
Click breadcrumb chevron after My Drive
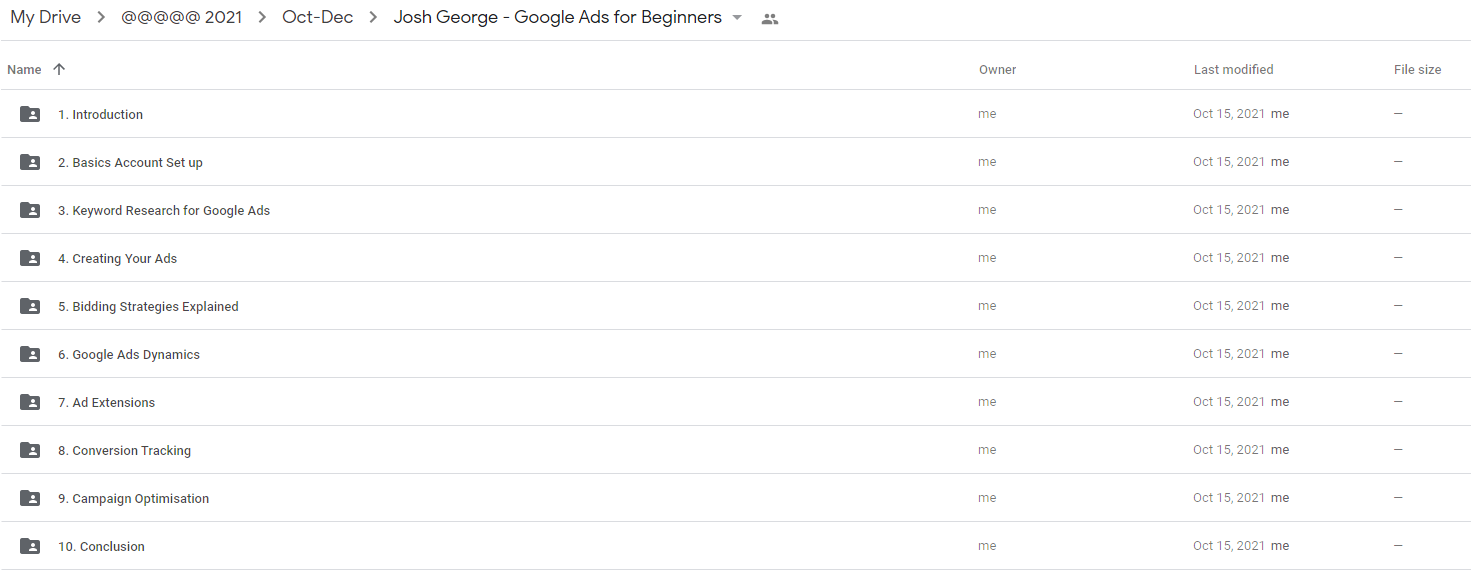point(101,18)
